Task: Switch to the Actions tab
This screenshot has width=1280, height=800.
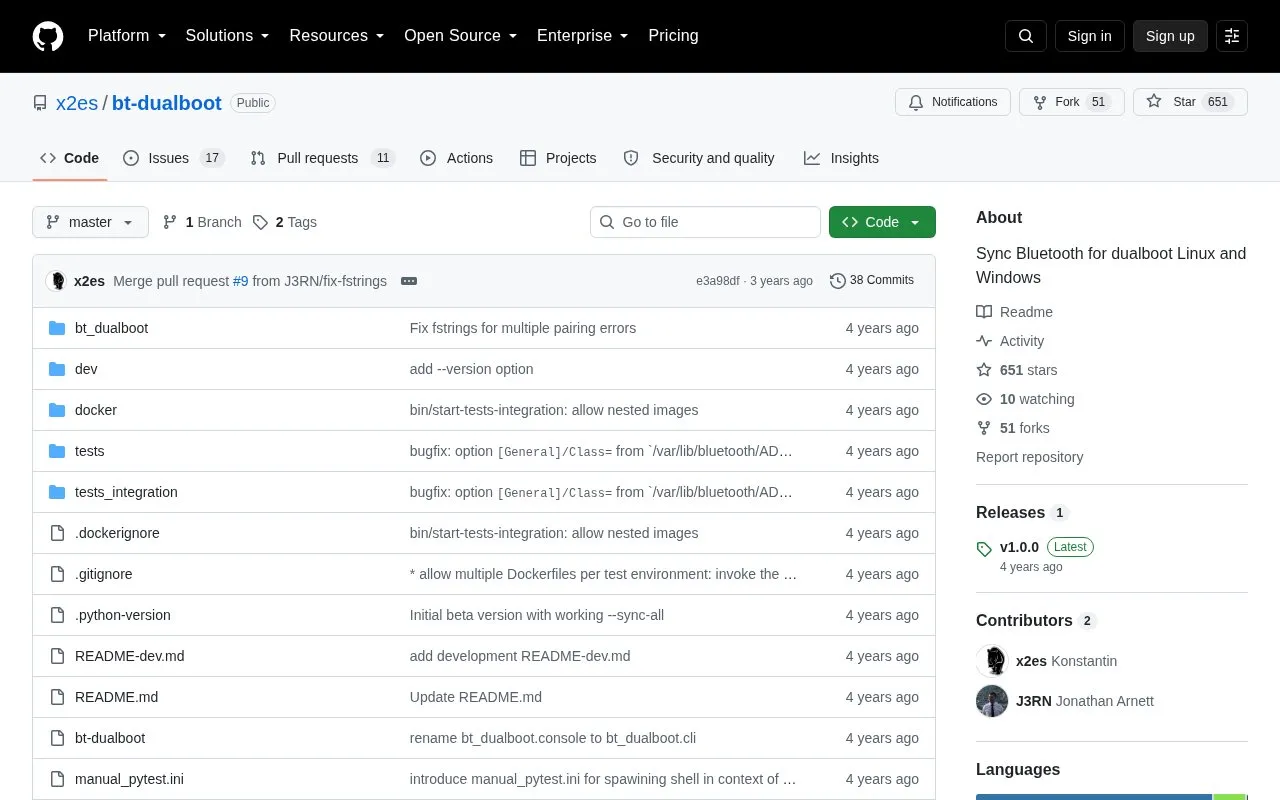Action: pos(457,158)
